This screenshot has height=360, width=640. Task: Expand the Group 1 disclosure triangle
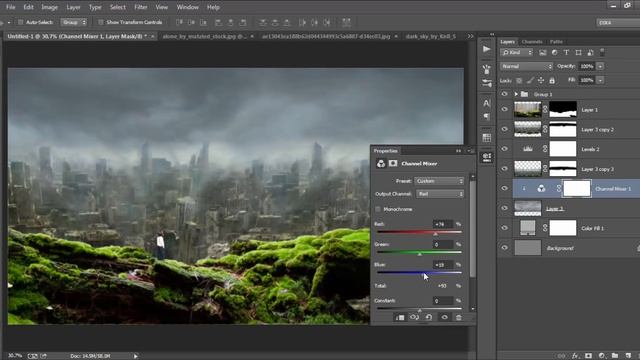click(516, 94)
